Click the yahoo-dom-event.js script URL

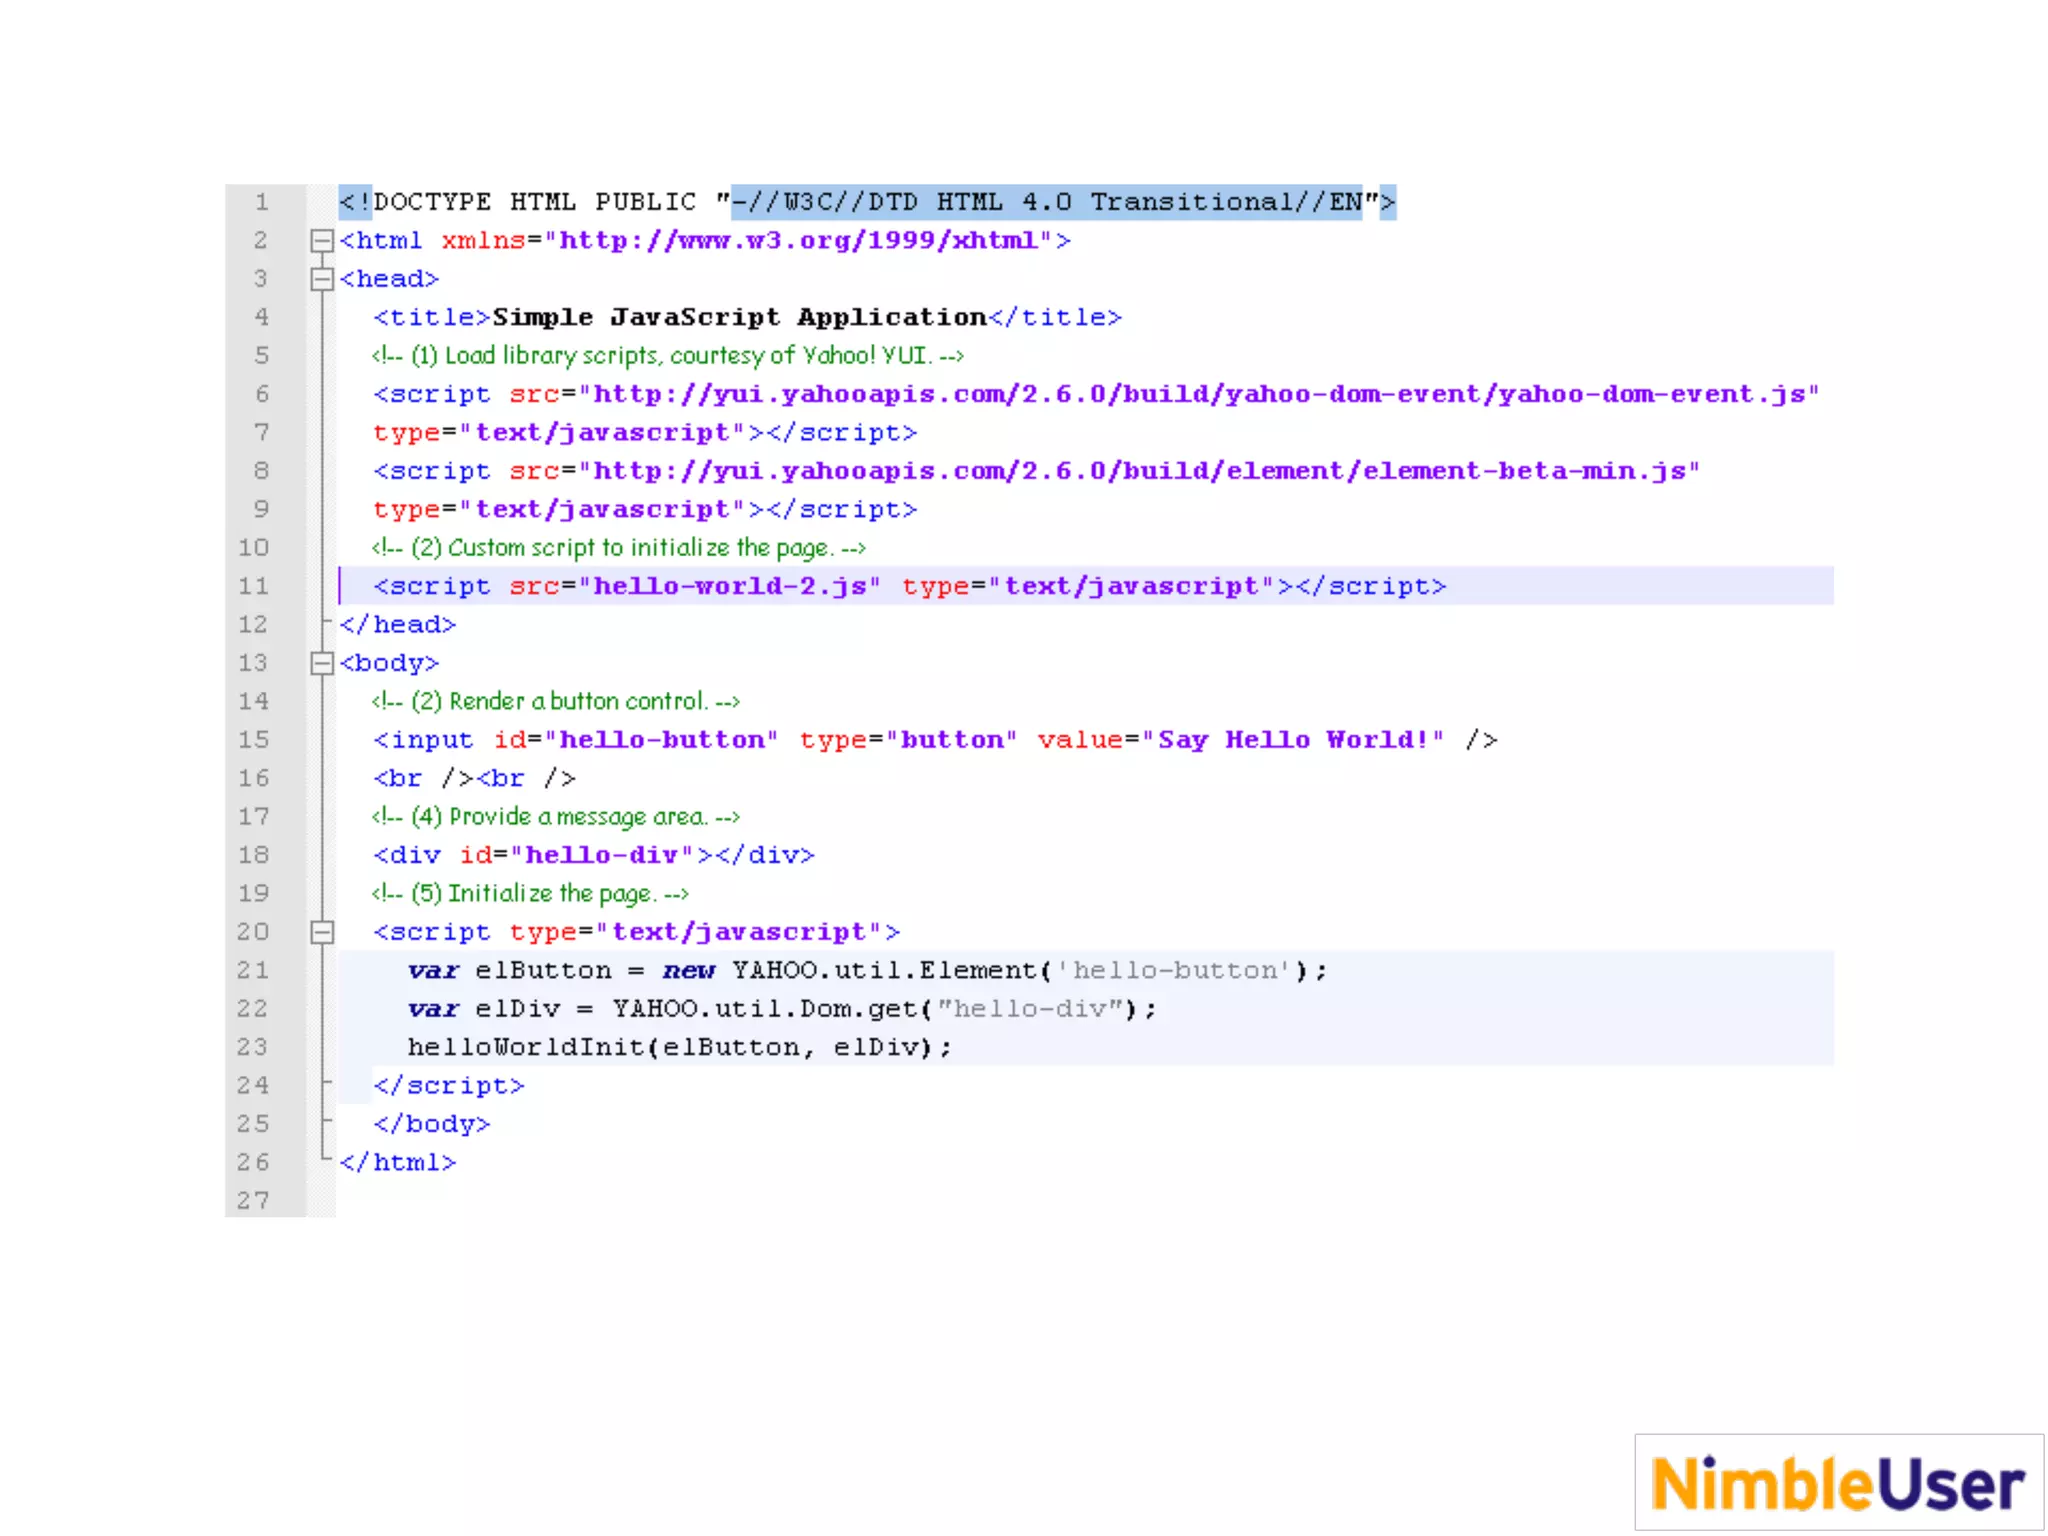pos(1198,395)
